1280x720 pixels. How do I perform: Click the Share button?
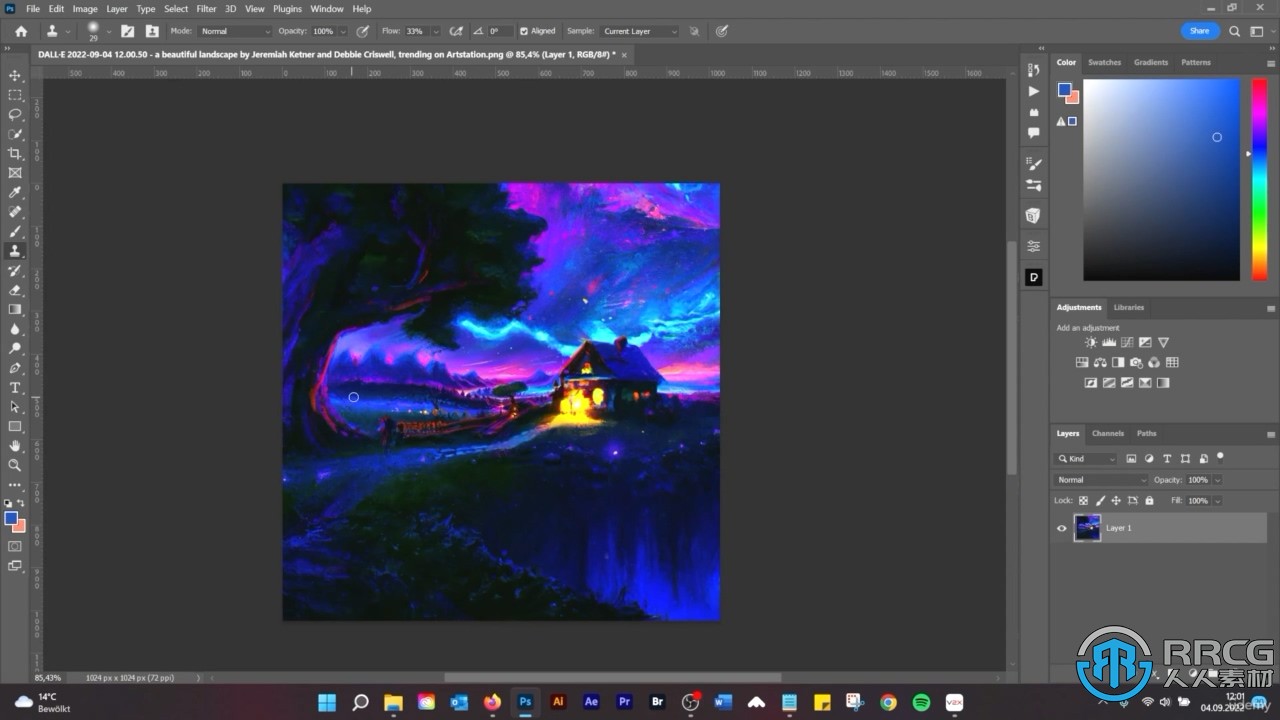(1199, 31)
